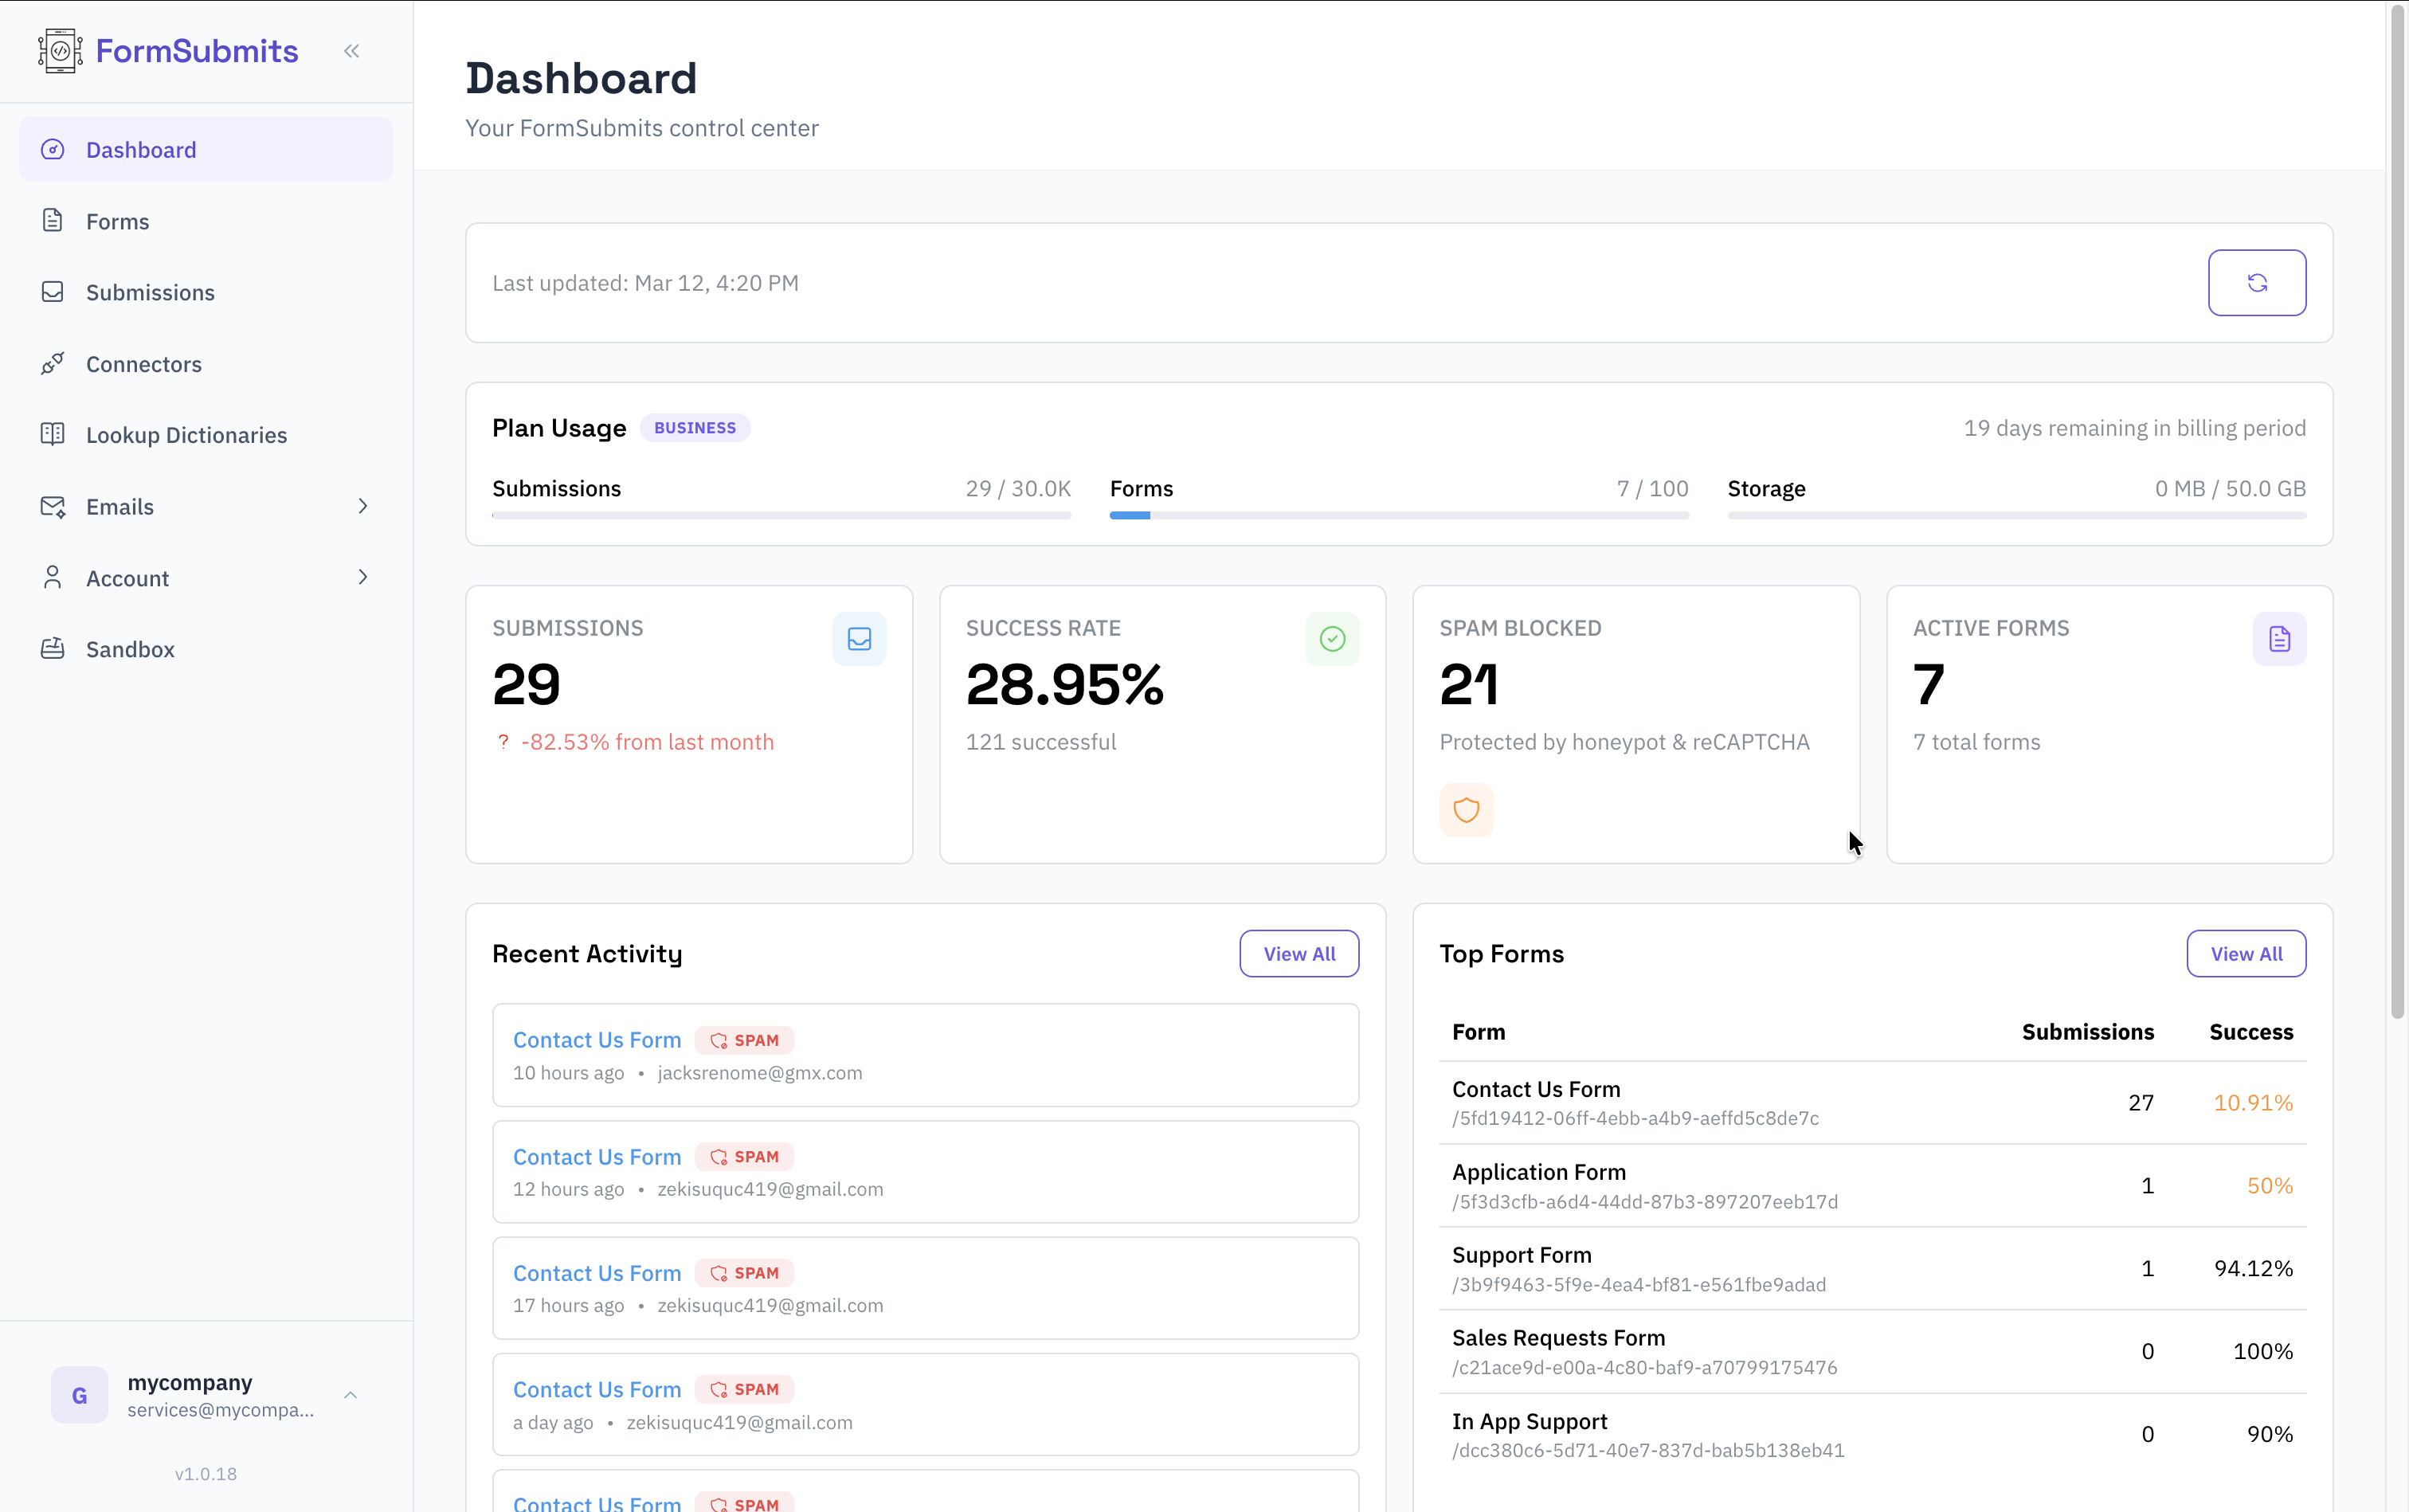Image resolution: width=2409 pixels, height=1512 pixels.
Task: Click the Submissions card inbox icon
Action: [x=859, y=639]
